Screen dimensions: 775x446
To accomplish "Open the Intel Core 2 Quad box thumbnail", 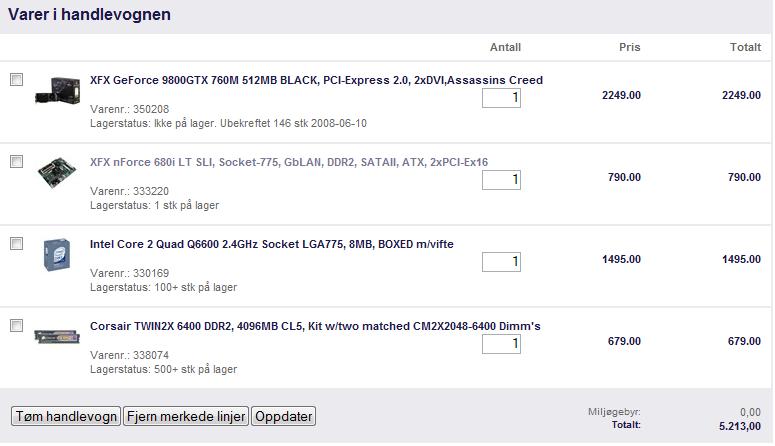I will coord(57,255).
